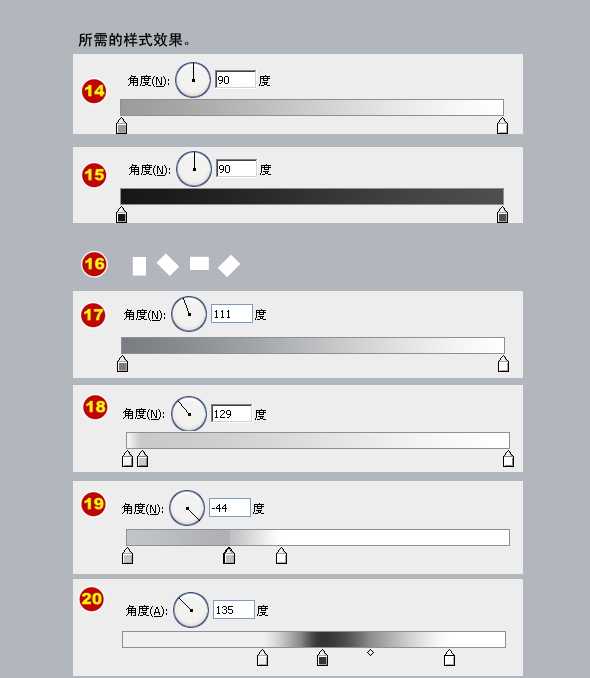
Task: Select the right white color stop in step 14
Action: pos(502,126)
